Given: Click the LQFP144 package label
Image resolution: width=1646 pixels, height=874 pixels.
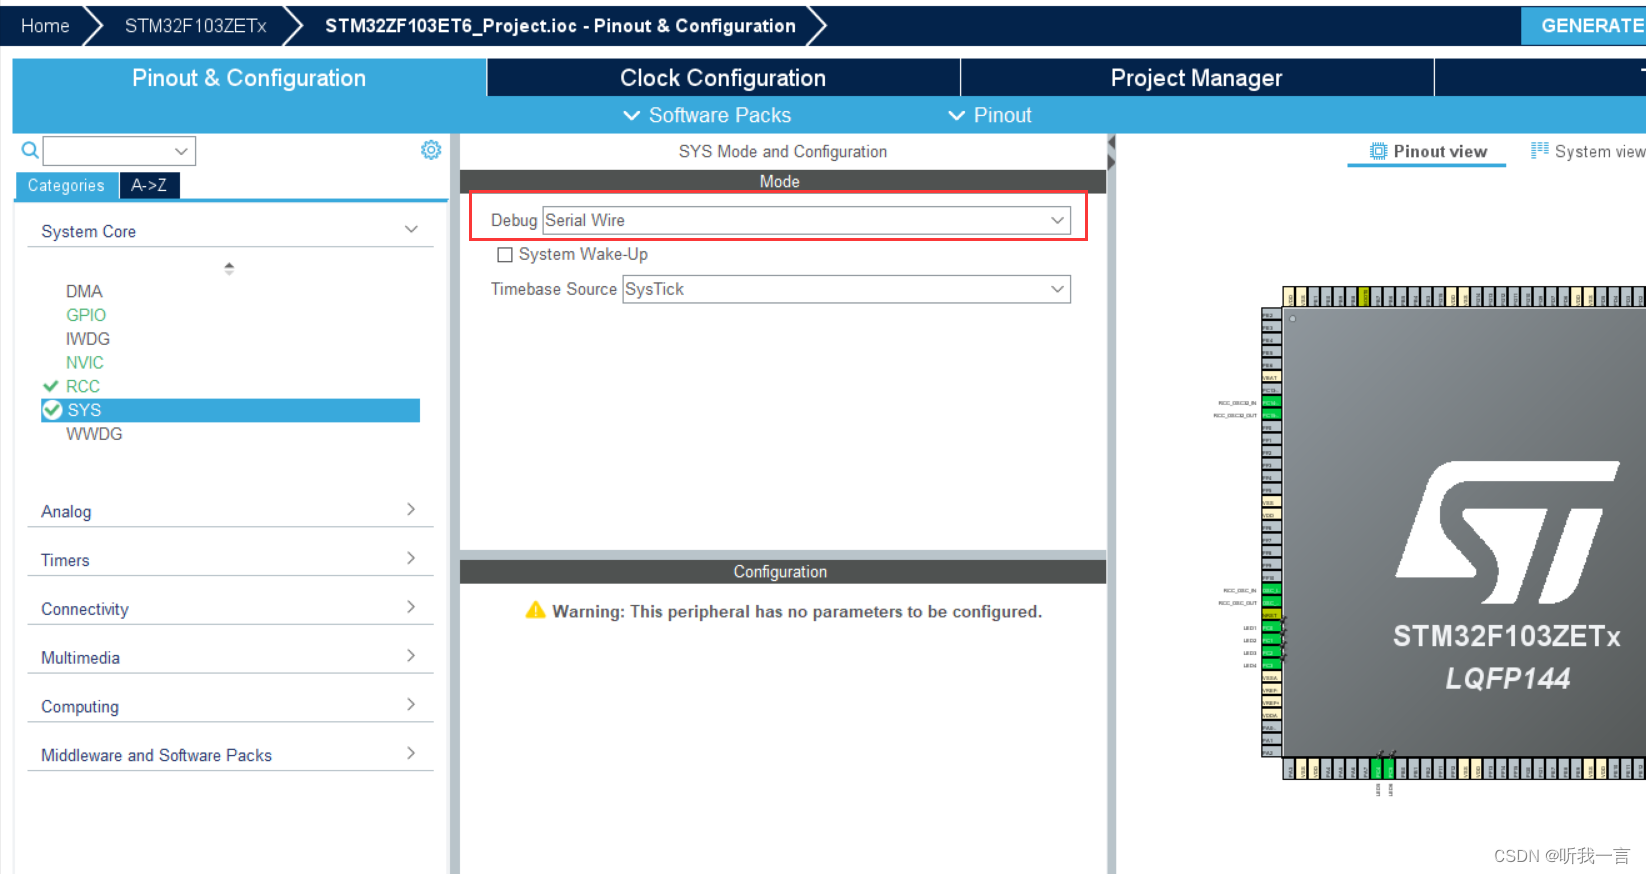Looking at the screenshot, I should [x=1508, y=679].
